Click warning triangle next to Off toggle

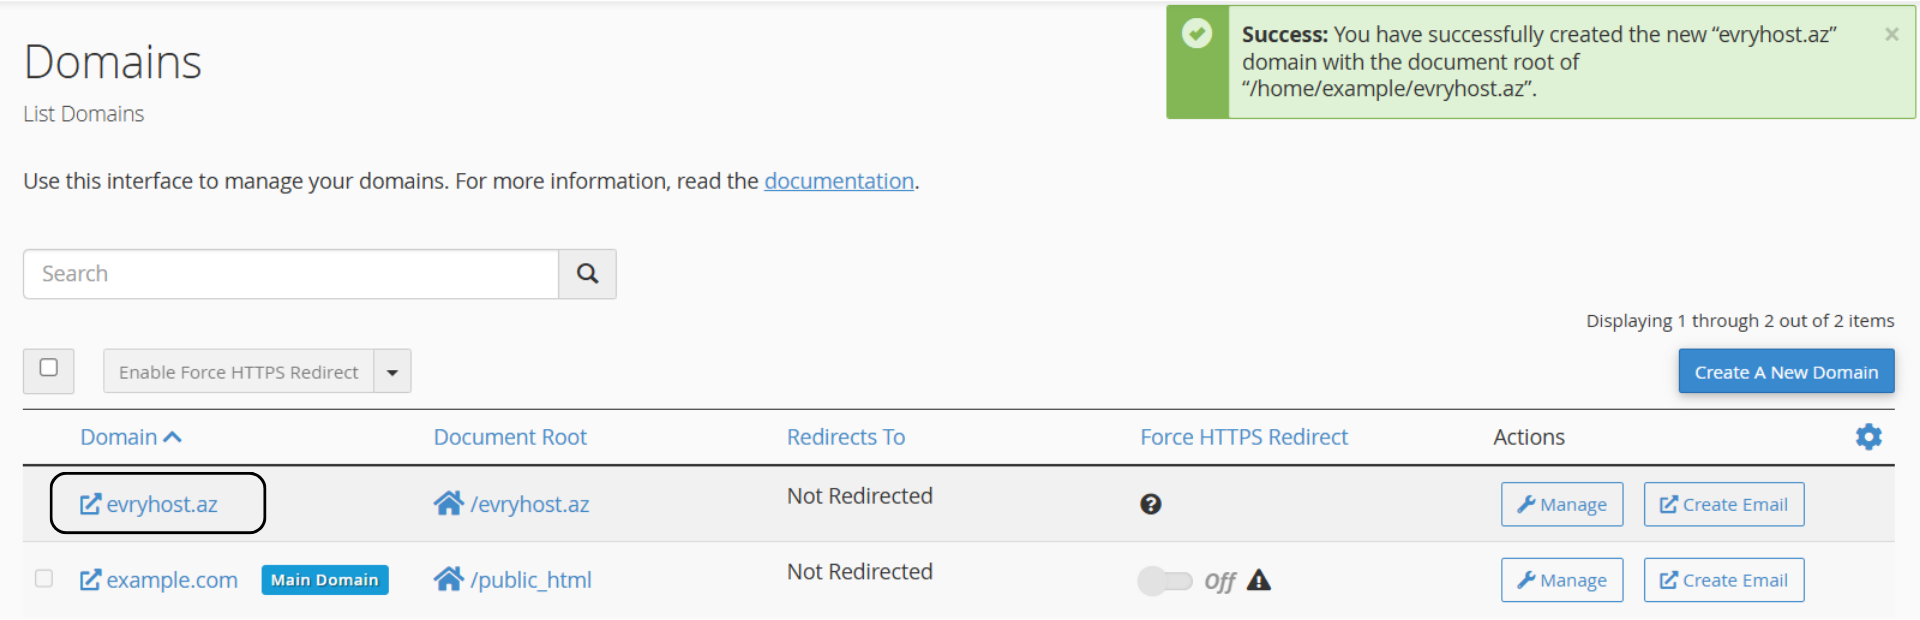pyautogui.click(x=1258, y=580)
